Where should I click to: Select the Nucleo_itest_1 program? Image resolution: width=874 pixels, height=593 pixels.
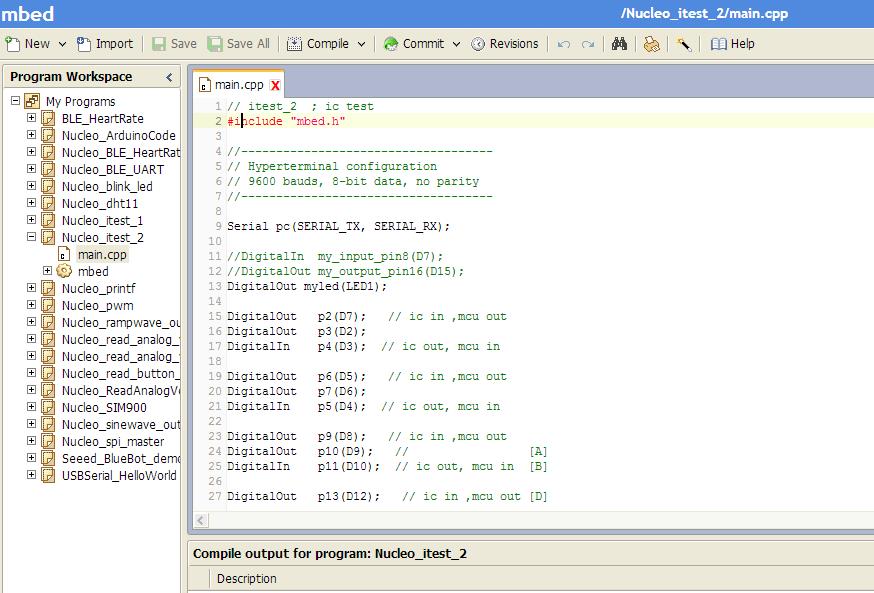pyautogui.click(x=103, y=221)
